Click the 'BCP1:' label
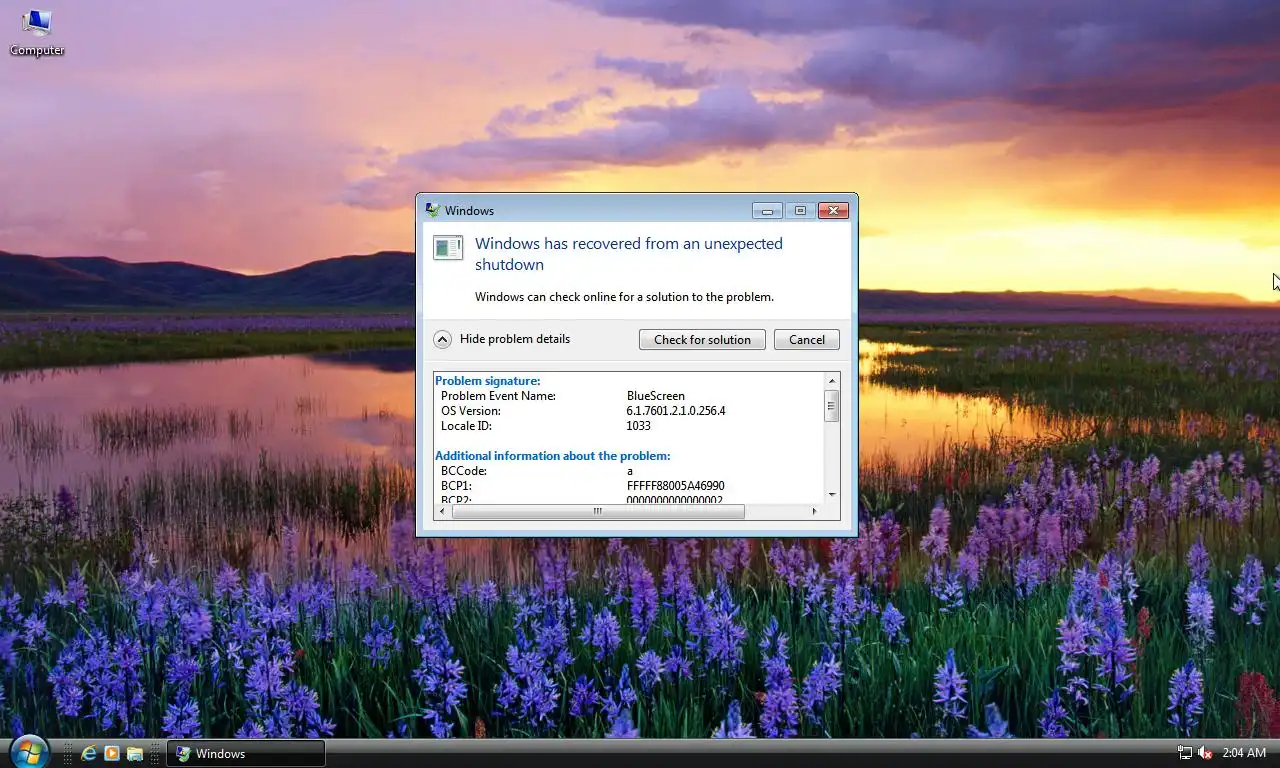Screen dimensions: 1280x768 455,486
